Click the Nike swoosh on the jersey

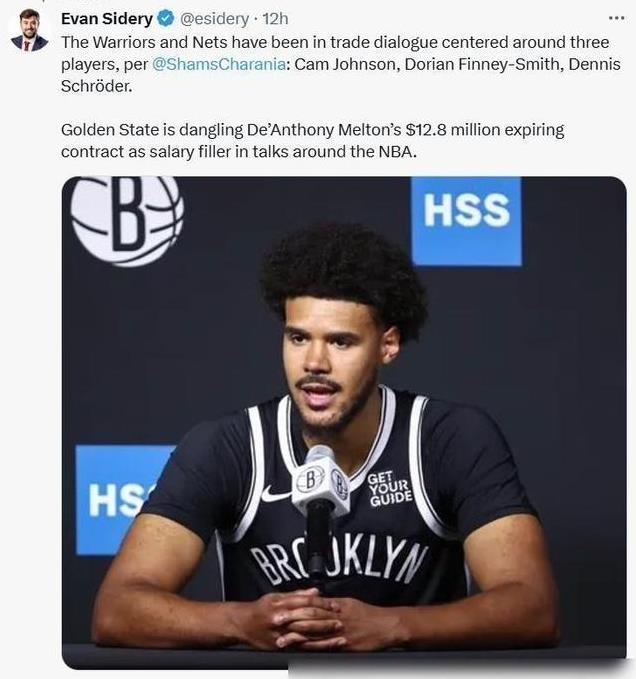point(276,495)
